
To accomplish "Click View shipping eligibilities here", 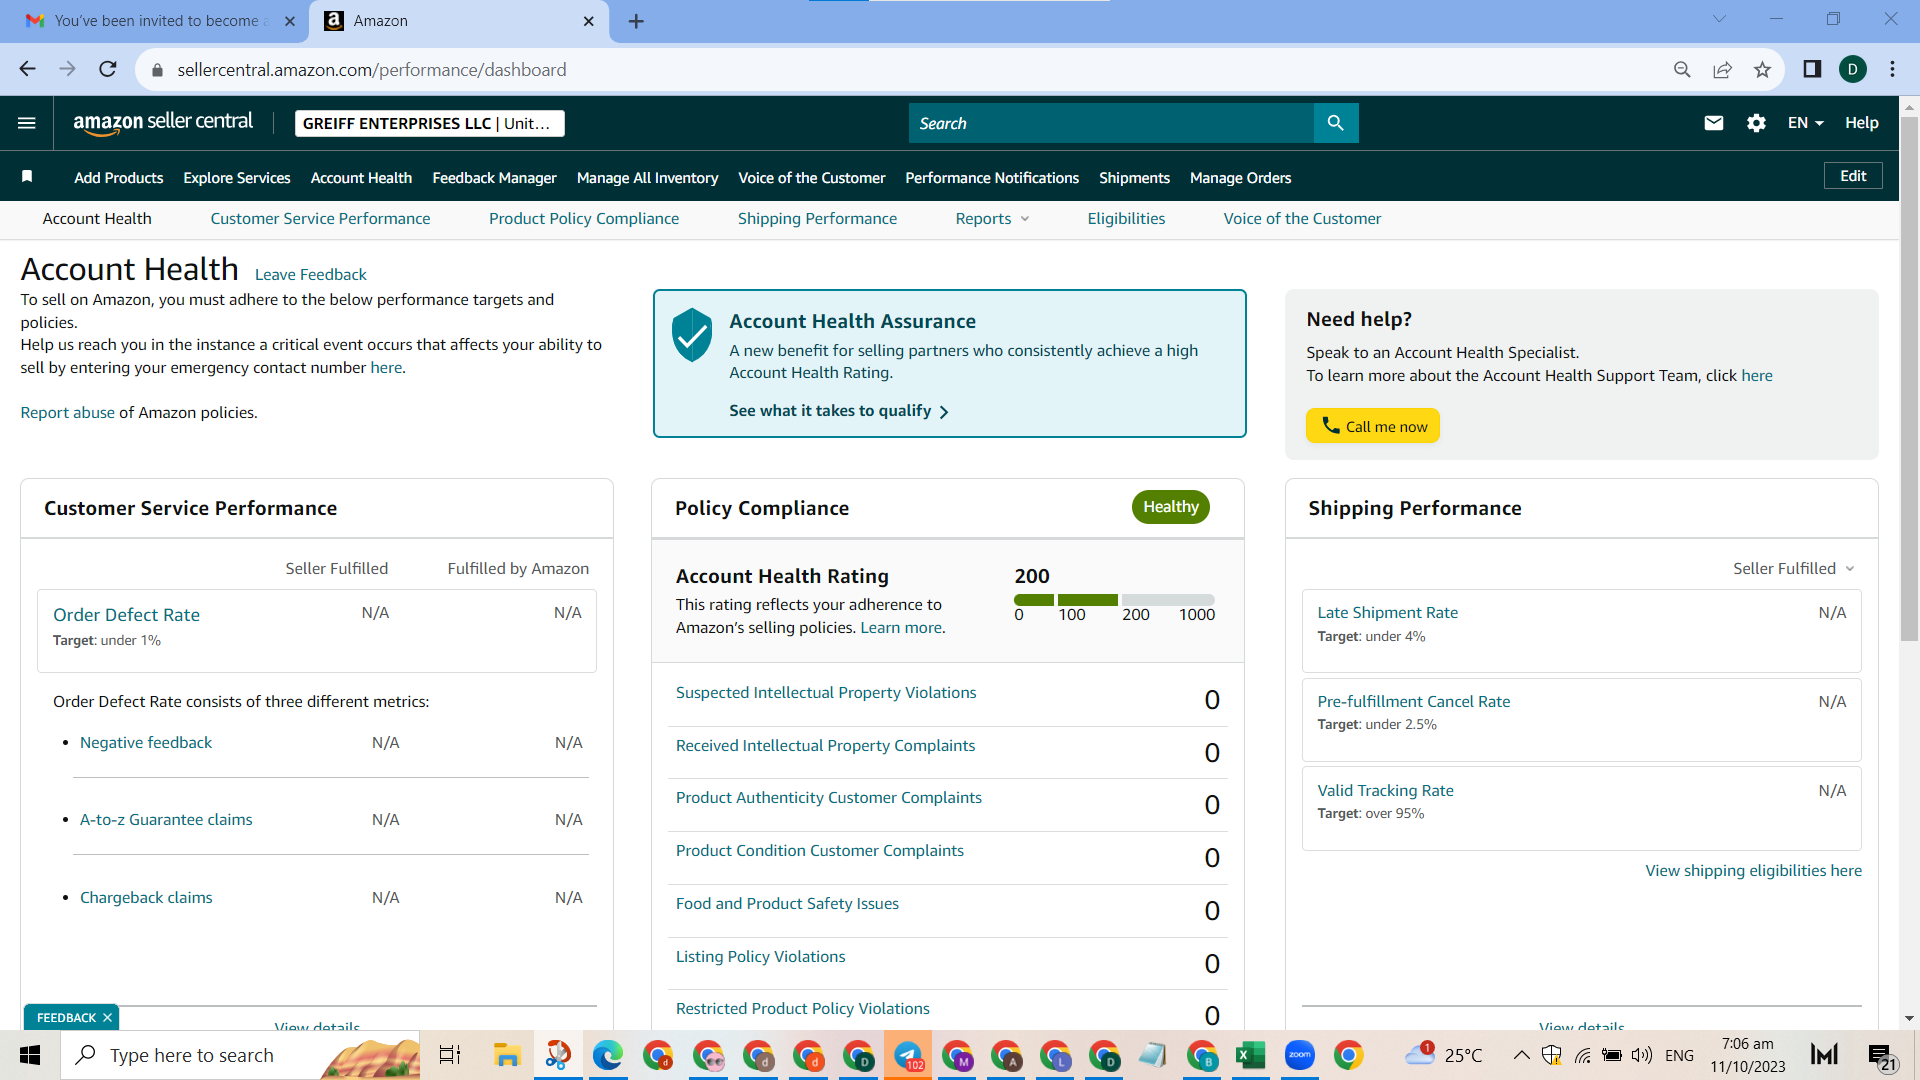I will (1753, 871).
